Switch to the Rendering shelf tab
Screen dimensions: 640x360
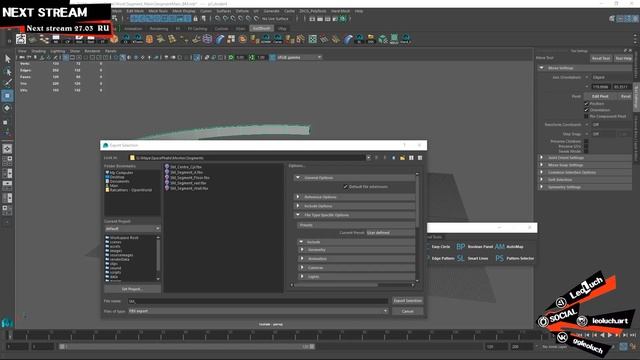(158, 29)
